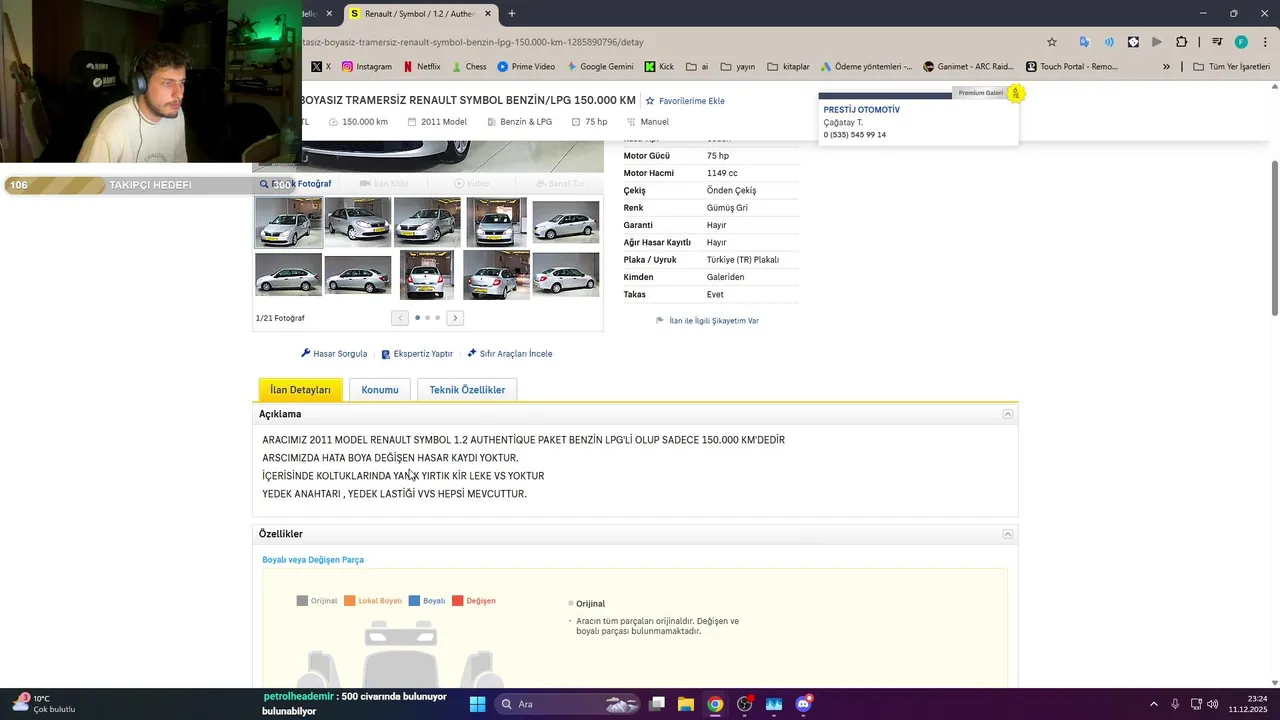Switch to the İlan Detayları tab
The image size is (1280, 720).
pyautogui.click(x=300, y=390)
